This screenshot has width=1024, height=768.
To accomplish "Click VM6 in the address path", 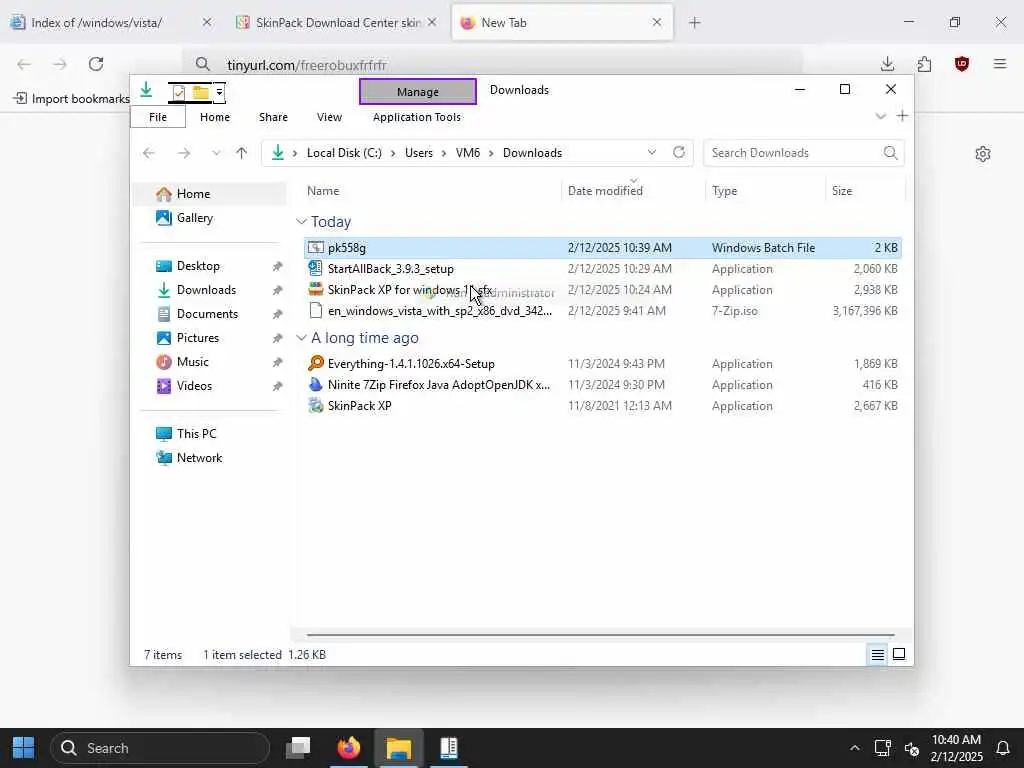I will 468,153.
